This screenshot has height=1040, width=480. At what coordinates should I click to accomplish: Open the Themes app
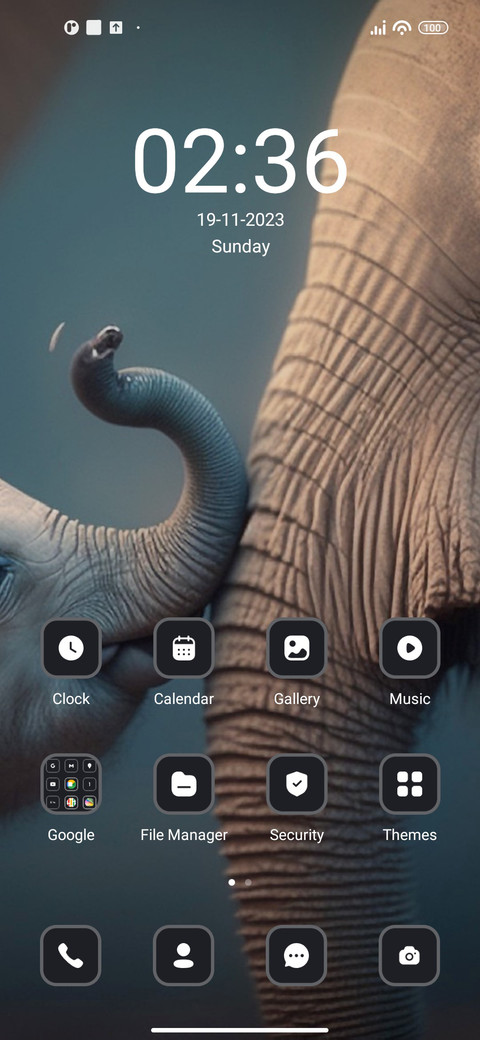[x=410, y=784]
